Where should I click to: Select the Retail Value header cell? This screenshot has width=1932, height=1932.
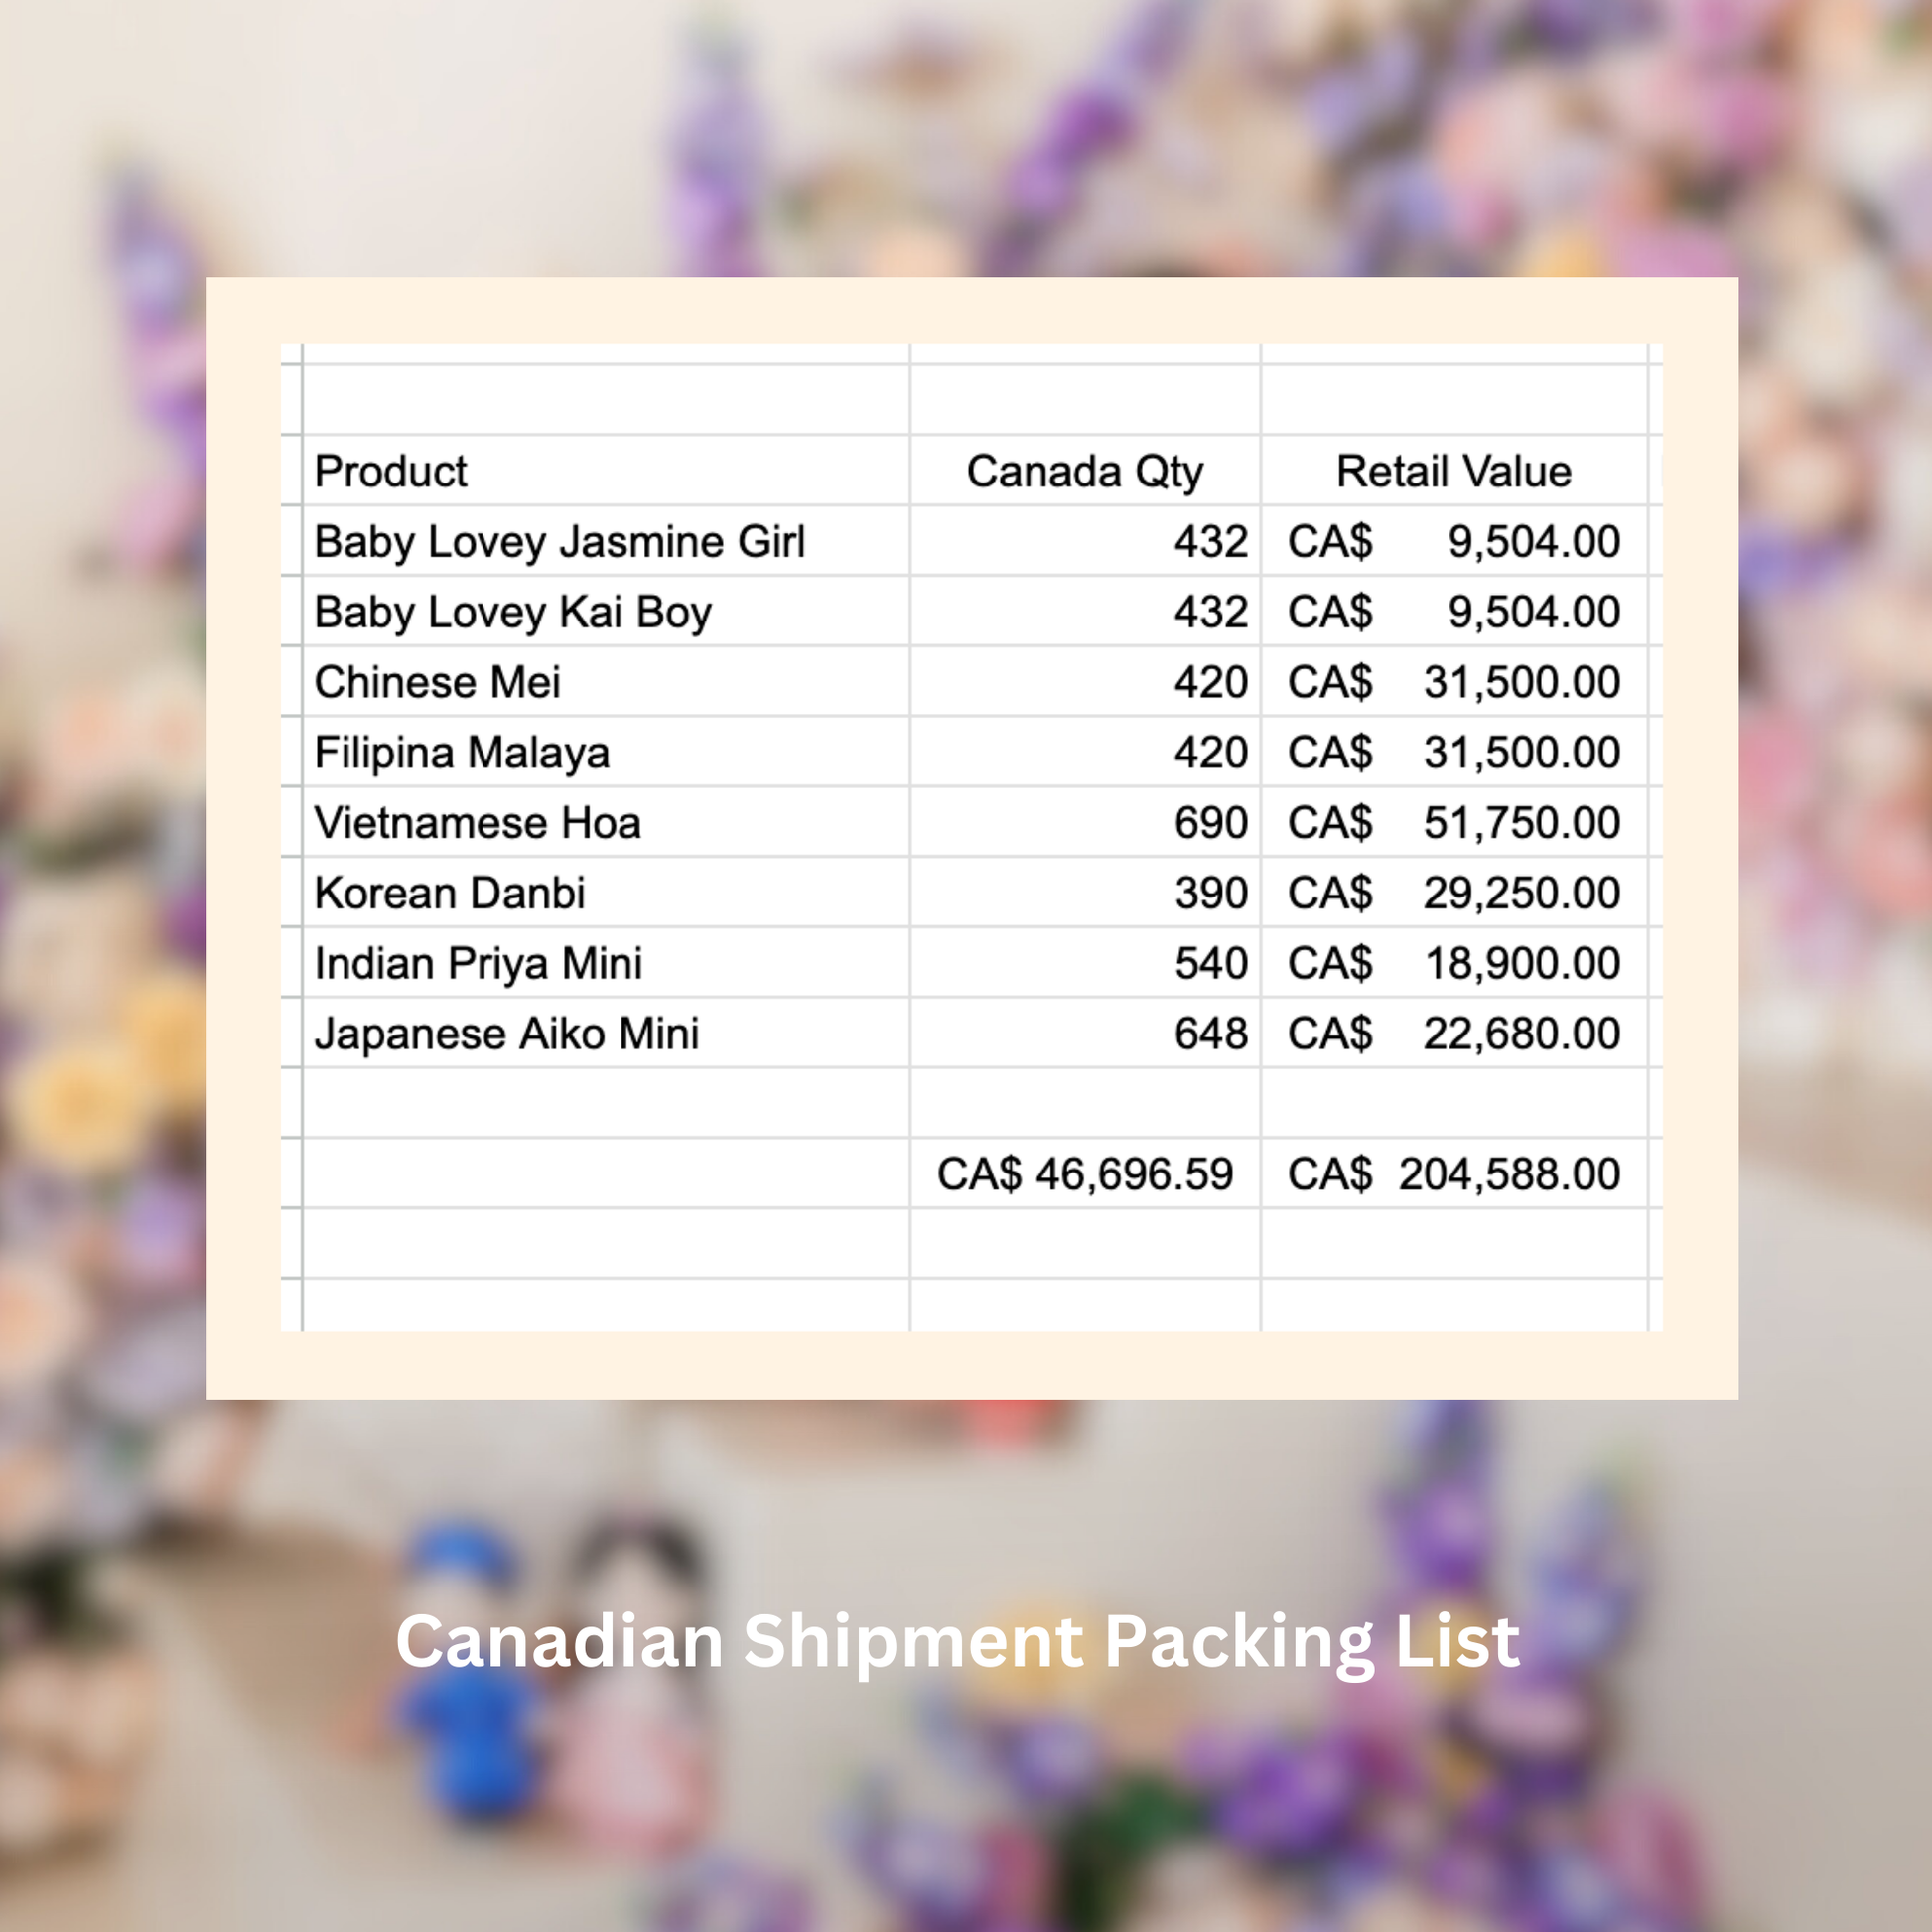pyautogui.click(x=1453, y=471)
